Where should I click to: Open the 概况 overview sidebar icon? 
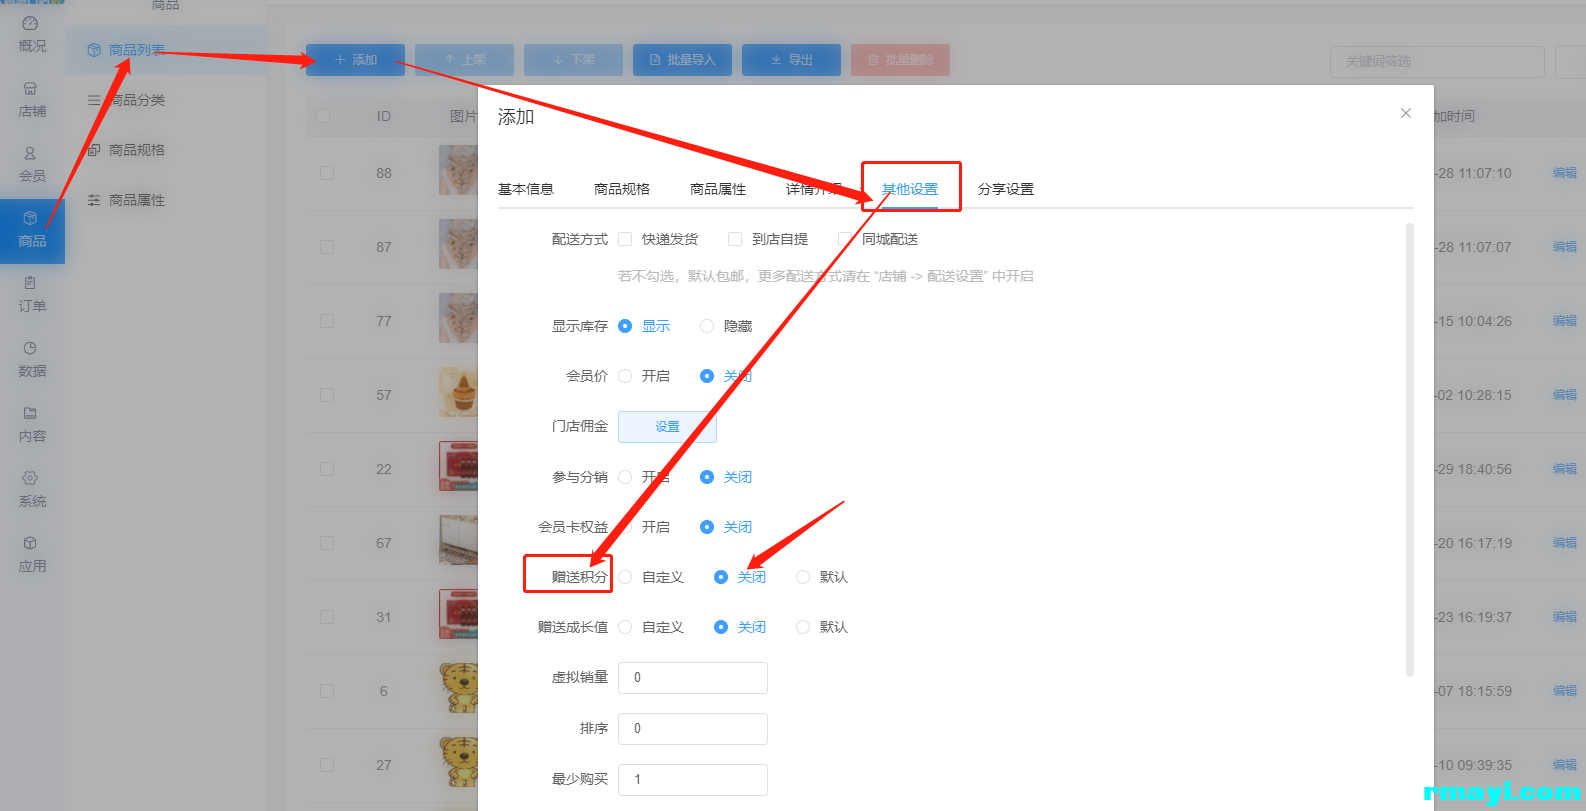point(32,35)
